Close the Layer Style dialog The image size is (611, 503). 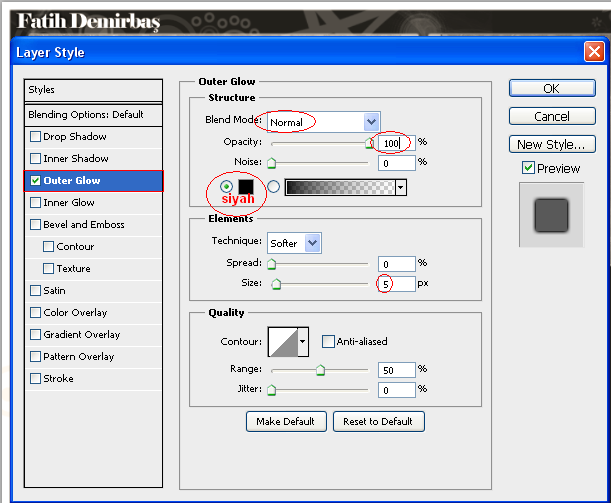(x=594, y=51)
